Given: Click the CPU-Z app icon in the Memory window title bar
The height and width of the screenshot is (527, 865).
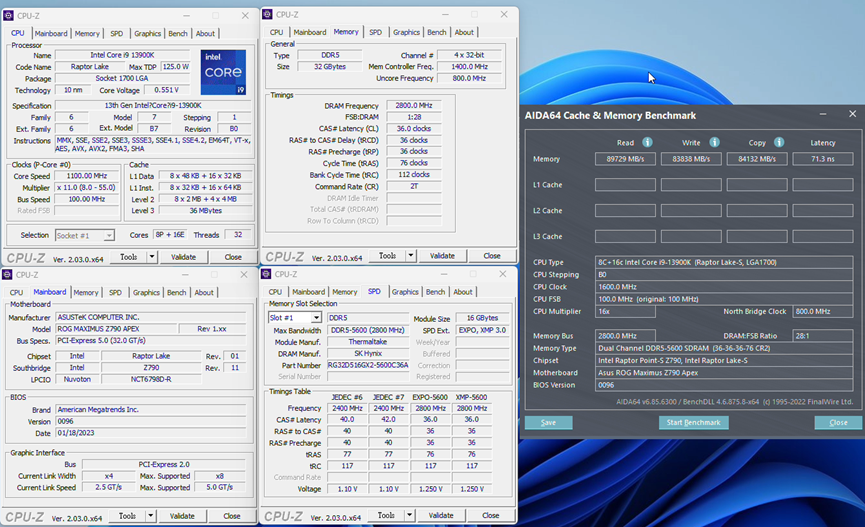Looking at the screenshot, I should point(267,14).
